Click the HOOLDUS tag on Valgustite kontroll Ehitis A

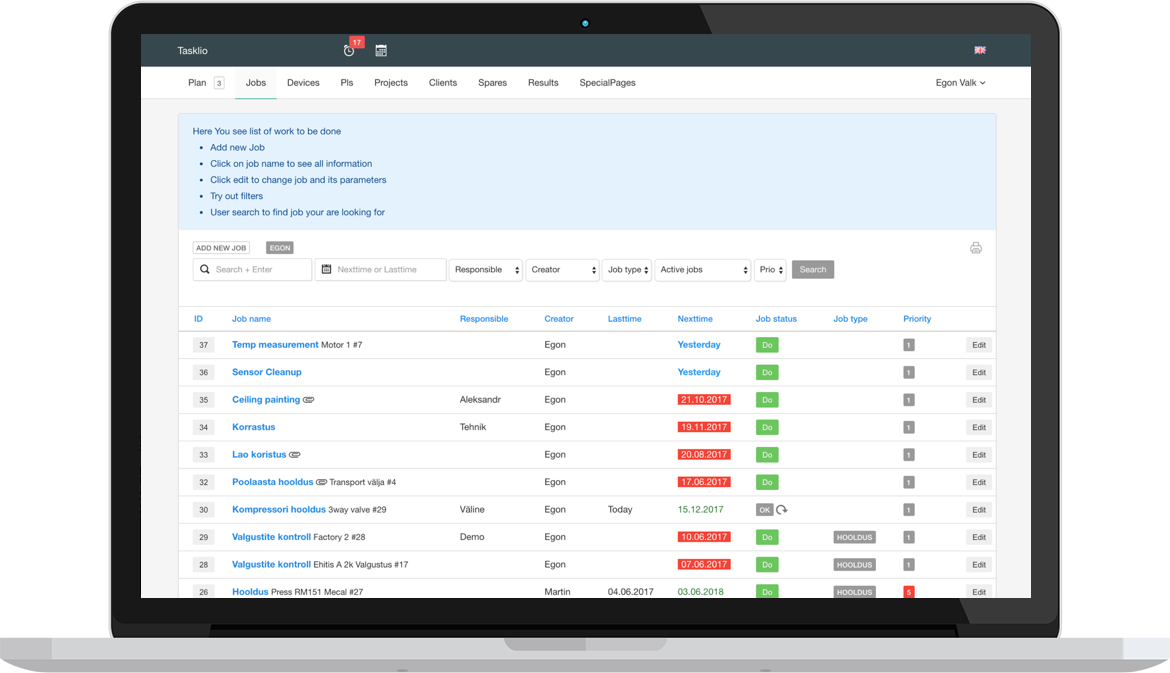[x=854, y=565]
